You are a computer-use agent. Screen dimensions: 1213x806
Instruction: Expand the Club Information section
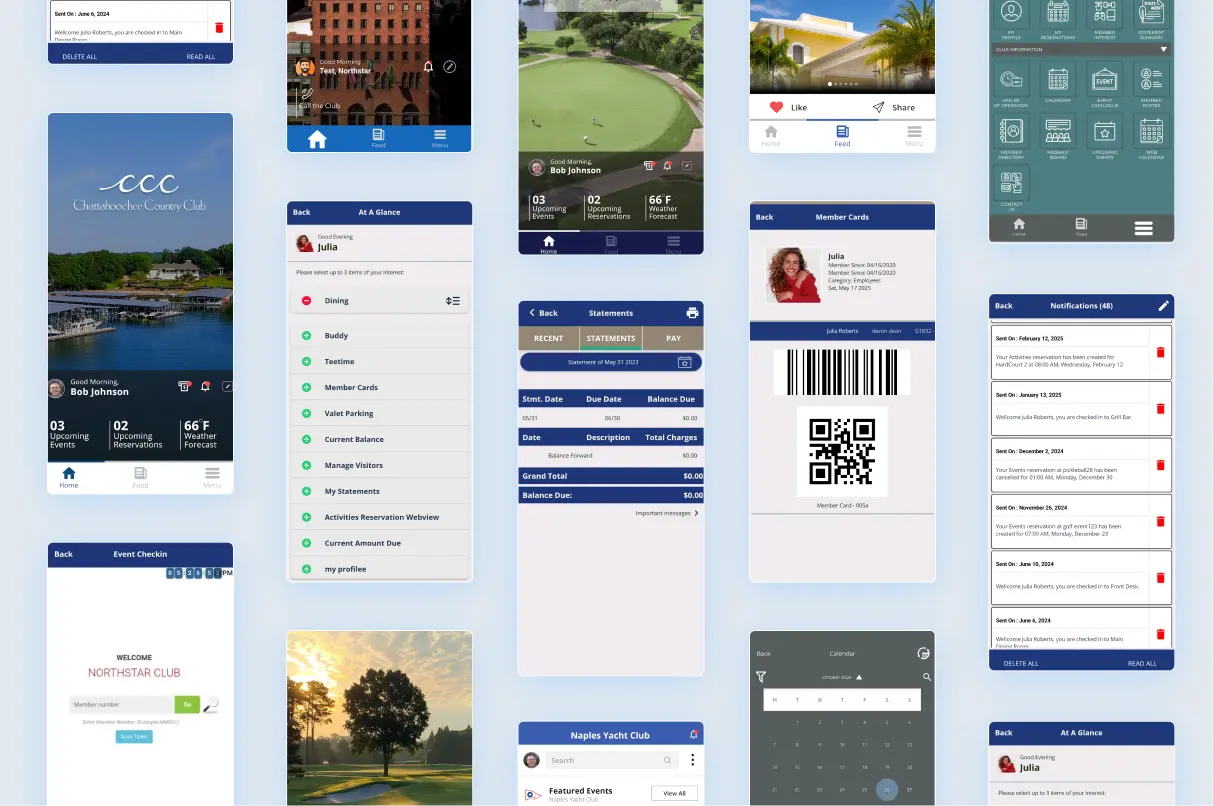1164,49
